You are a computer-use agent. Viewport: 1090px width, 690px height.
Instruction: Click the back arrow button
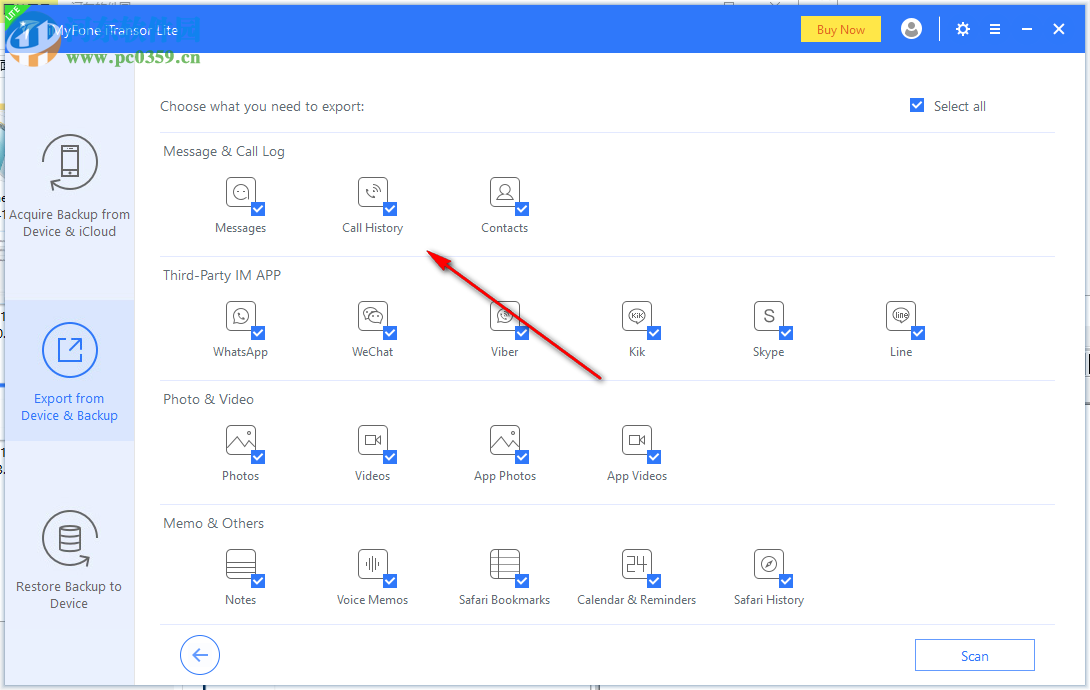200,655
